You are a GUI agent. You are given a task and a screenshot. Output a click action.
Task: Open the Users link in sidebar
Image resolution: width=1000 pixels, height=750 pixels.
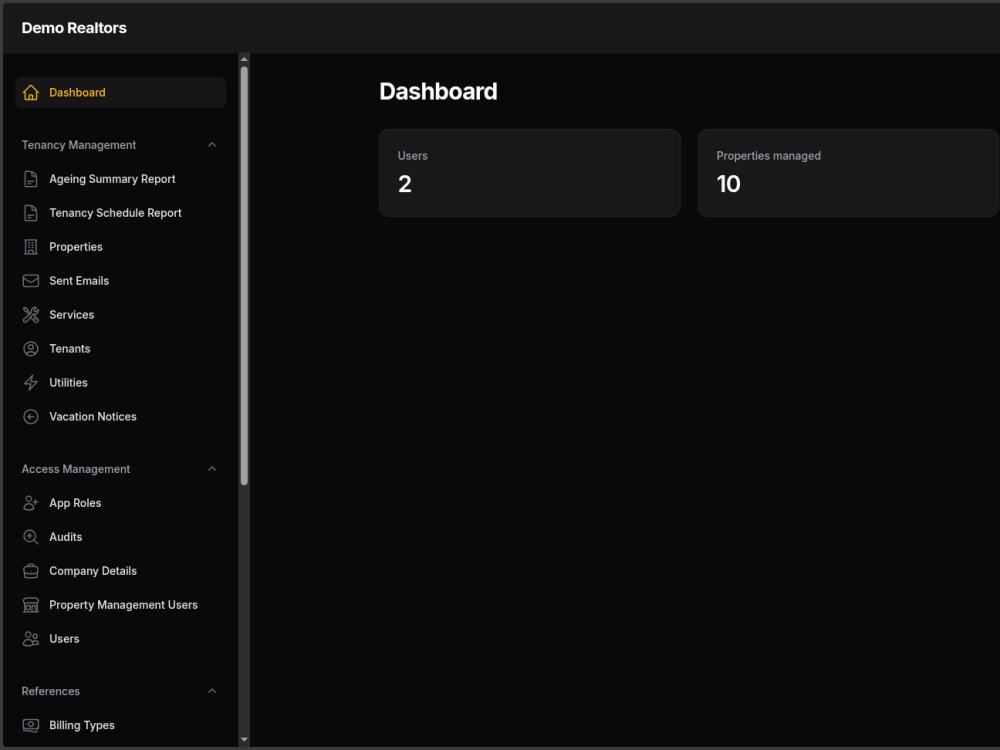point(121,639)
